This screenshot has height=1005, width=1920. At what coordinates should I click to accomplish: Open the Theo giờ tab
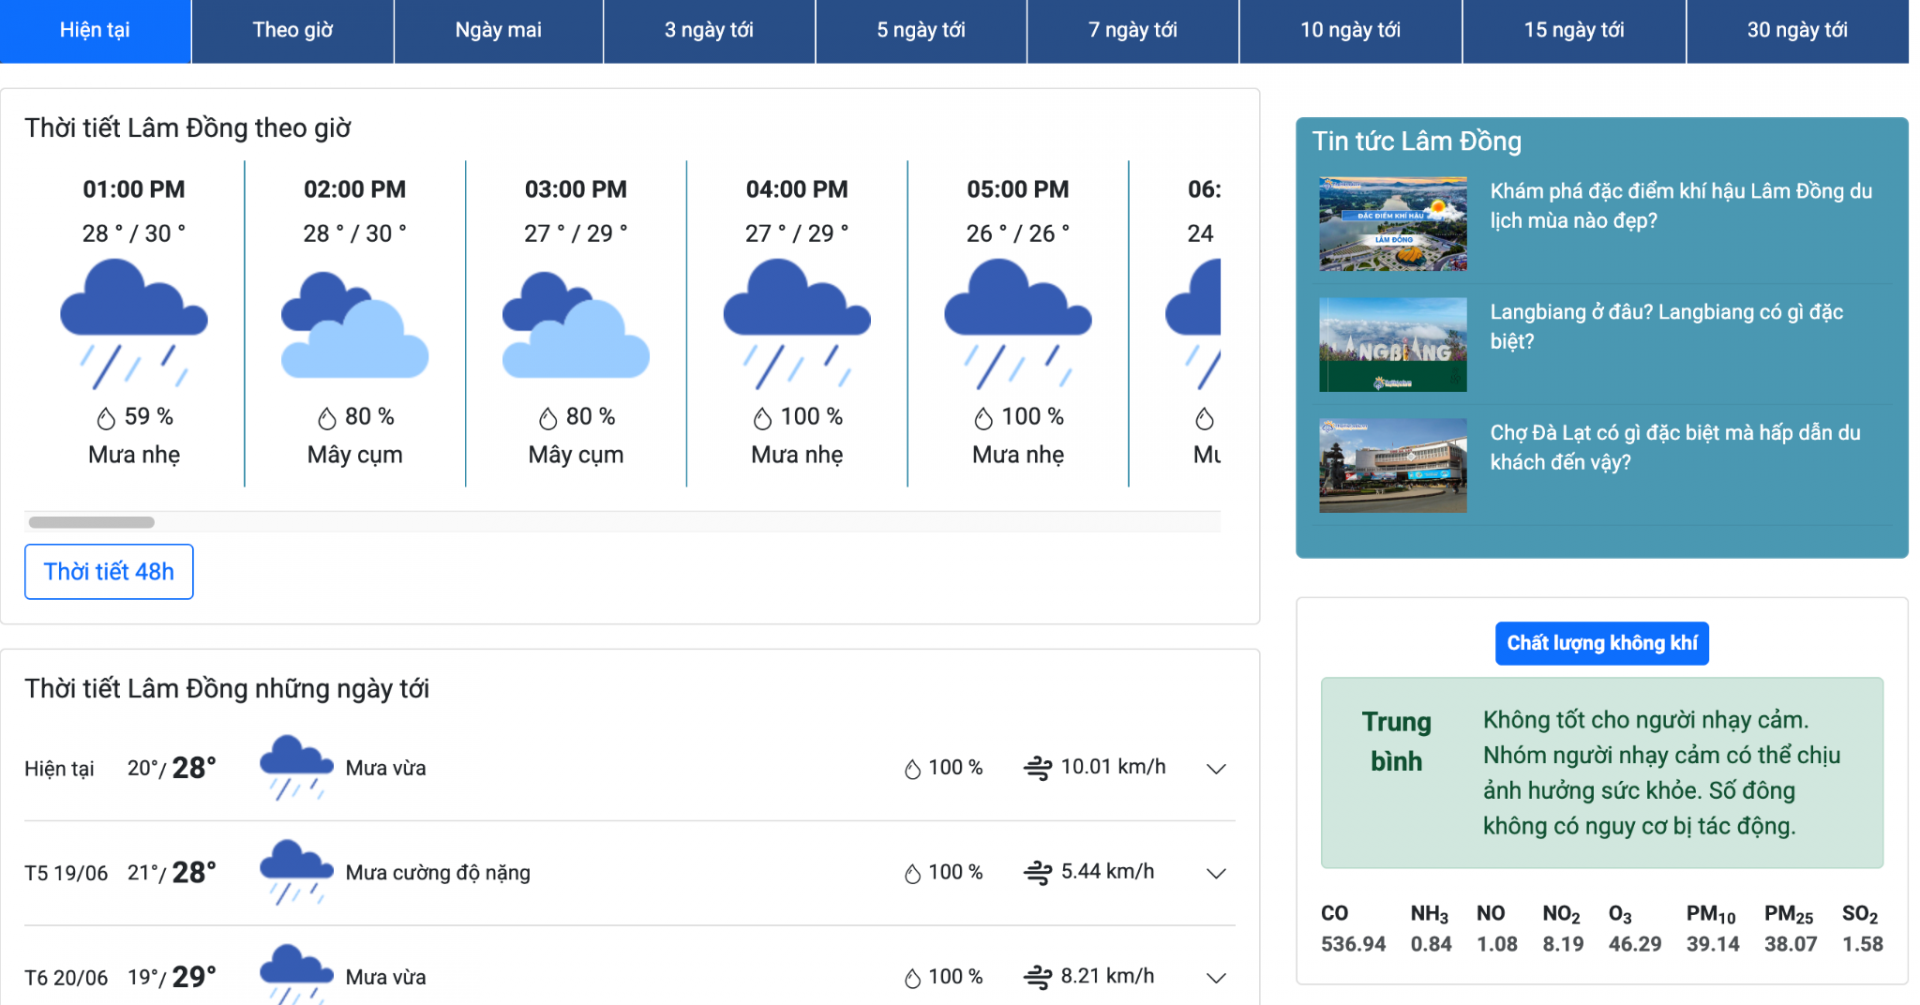click(292, 30)
